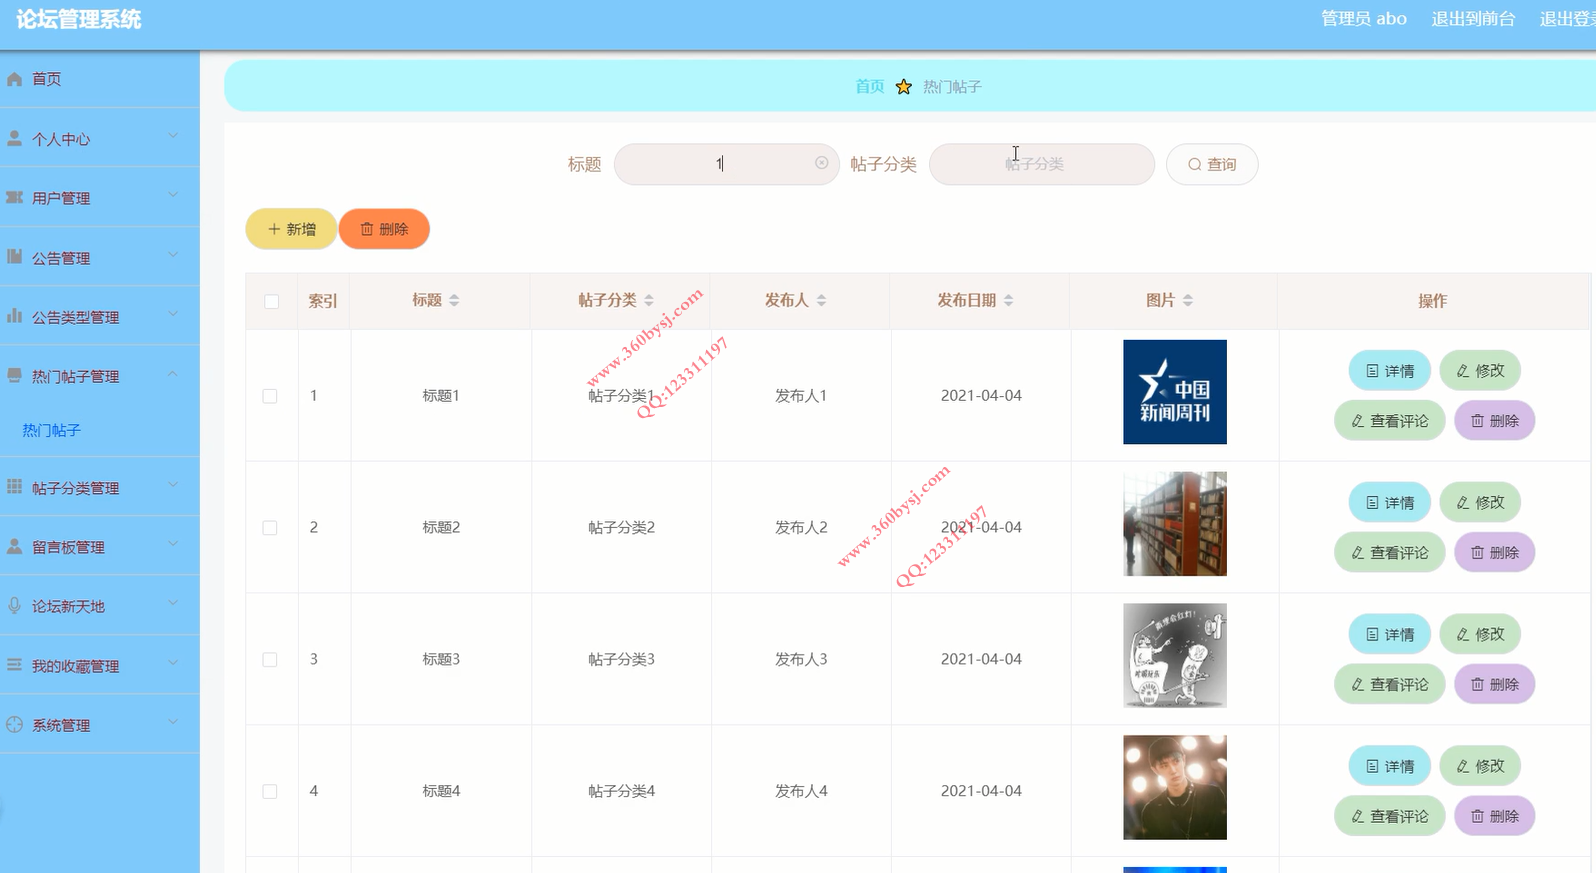
Task: Click purple 删除 for row 标题3
Action: pyautogui.click(x=1495, y=685)
